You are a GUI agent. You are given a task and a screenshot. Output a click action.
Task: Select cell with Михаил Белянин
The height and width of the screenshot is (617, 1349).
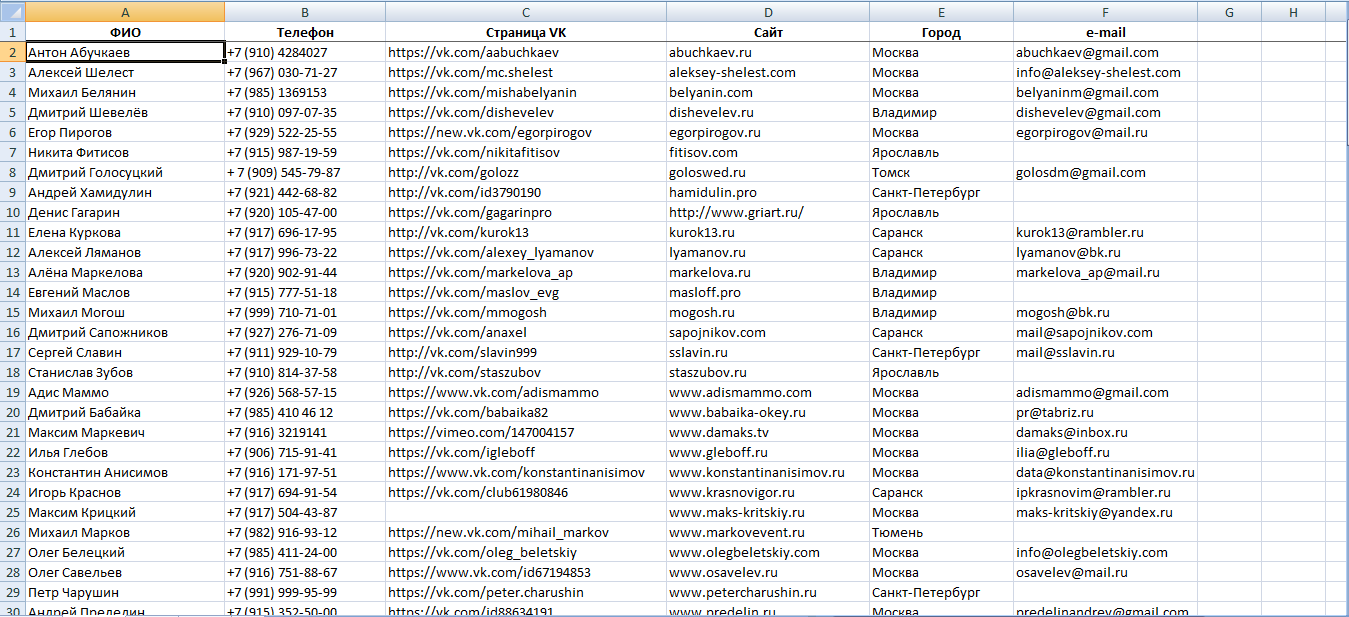125,92
